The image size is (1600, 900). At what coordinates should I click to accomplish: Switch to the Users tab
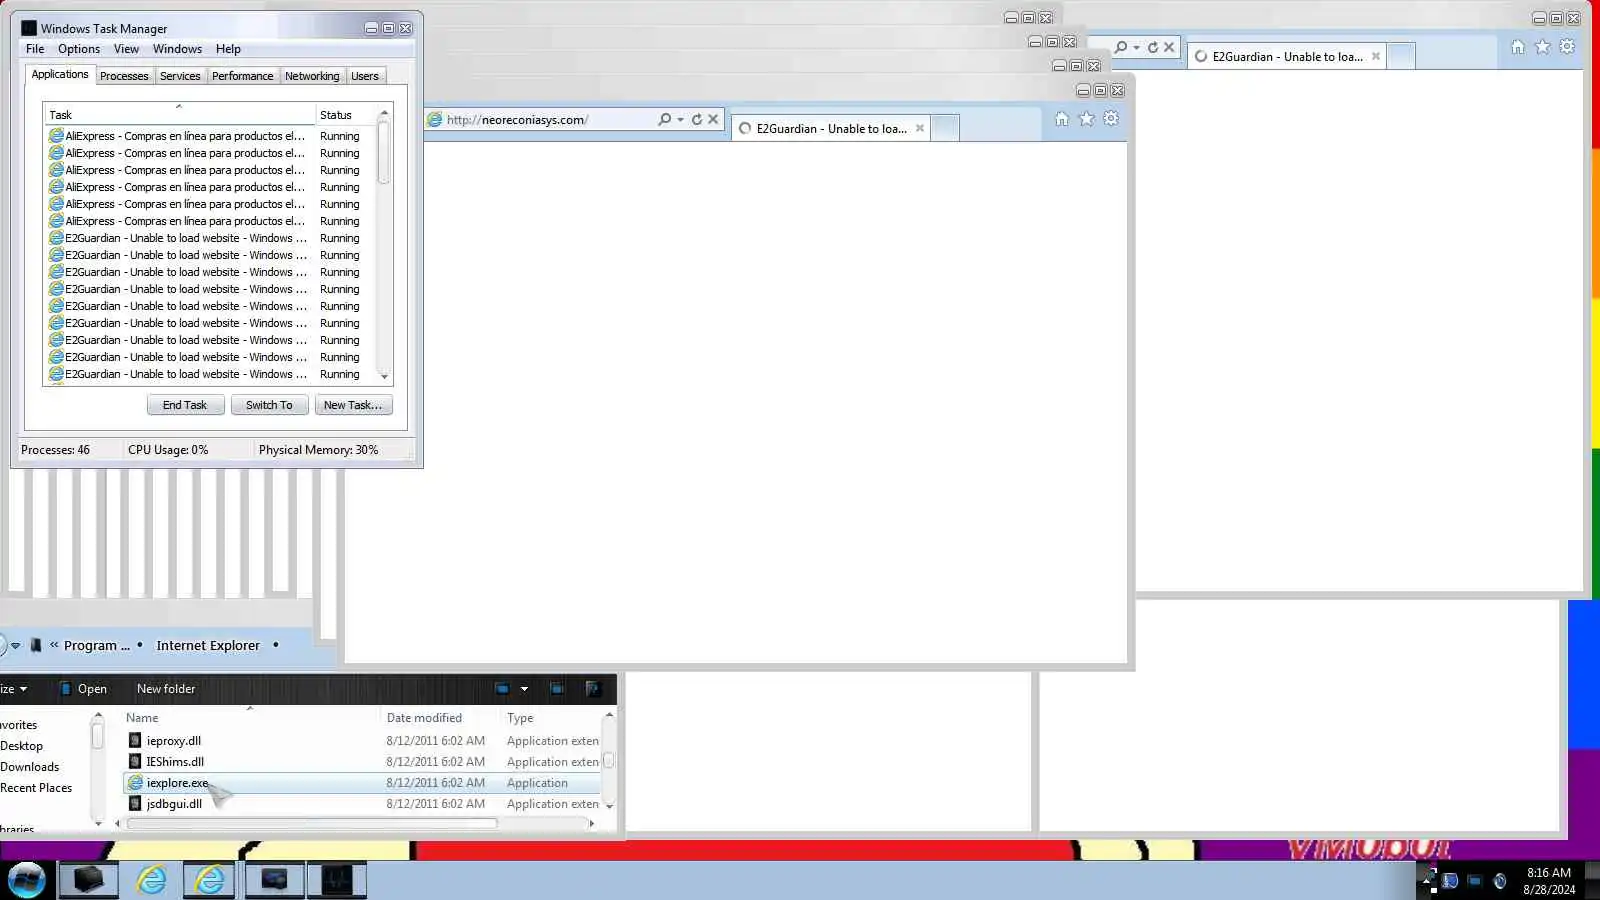point(365,76)
